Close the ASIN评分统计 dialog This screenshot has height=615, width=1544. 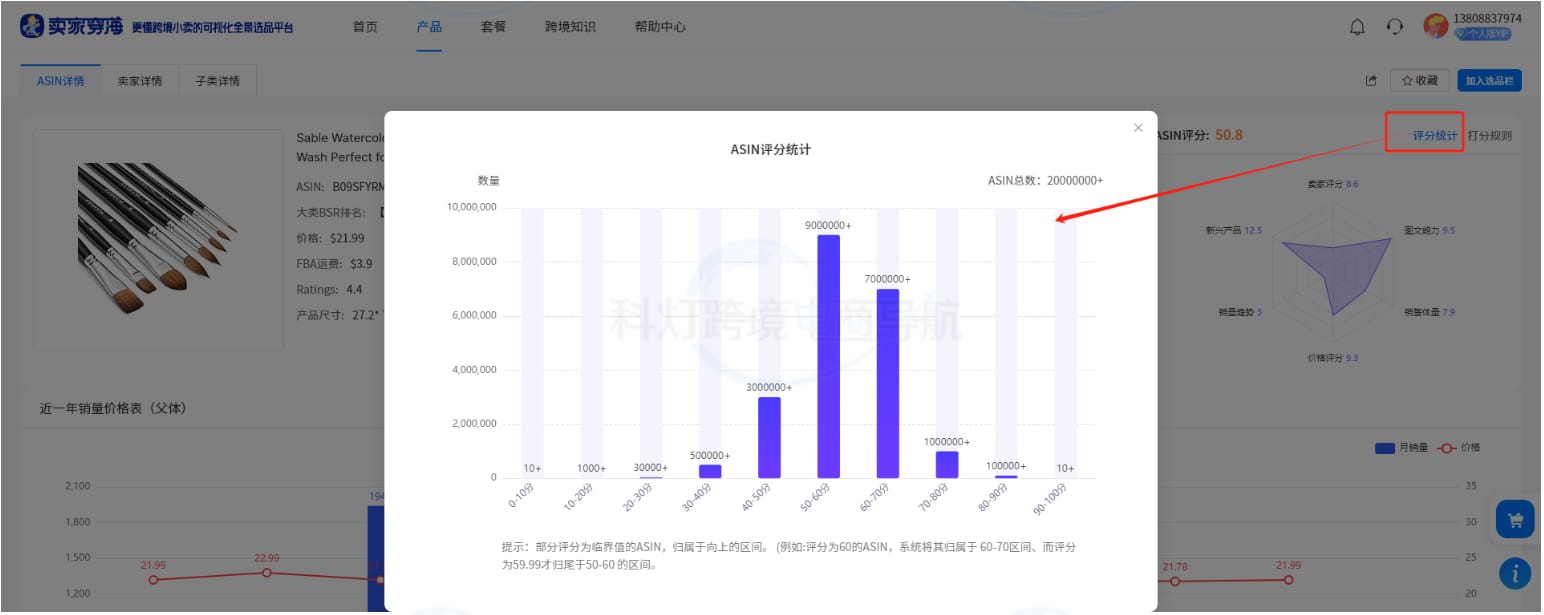click(x=1137, y=127)
